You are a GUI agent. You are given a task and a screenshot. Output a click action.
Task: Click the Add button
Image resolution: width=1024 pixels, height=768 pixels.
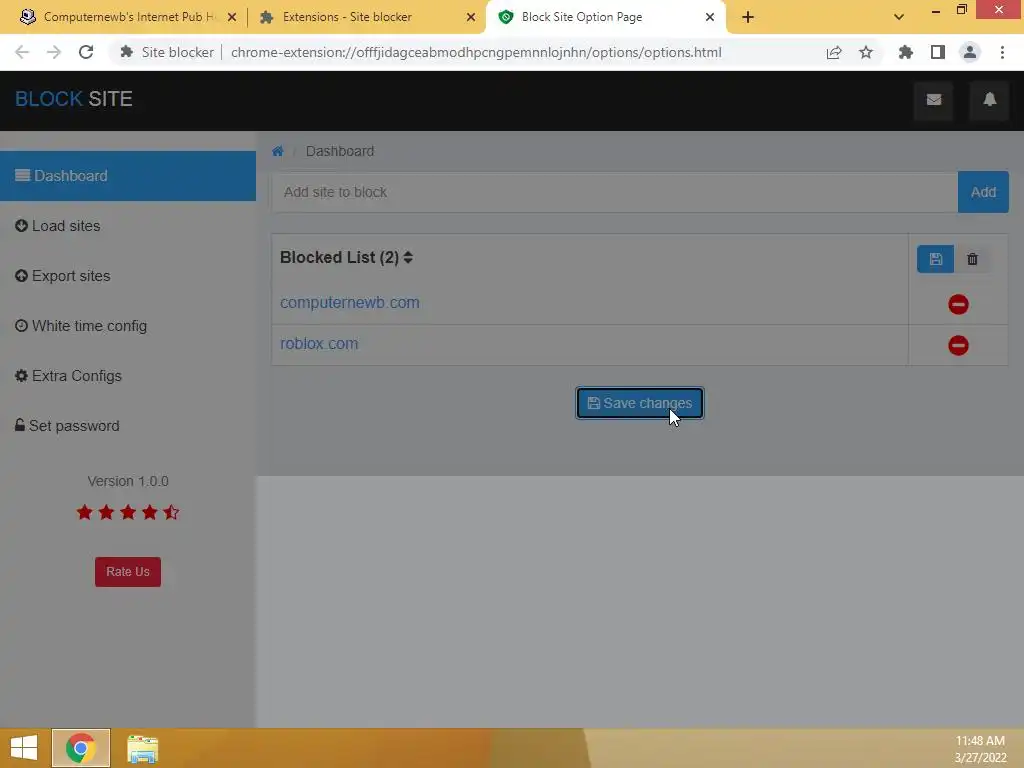pyautogui.click(x=983, y=192)
